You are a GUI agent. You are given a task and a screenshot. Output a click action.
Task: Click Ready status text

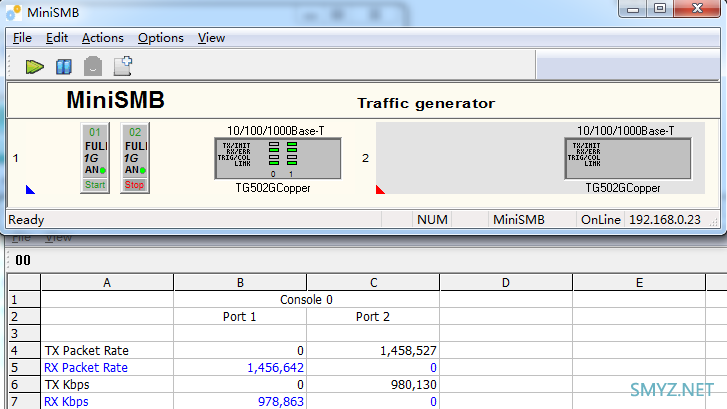pyautogui.click(x=26, y=220)
